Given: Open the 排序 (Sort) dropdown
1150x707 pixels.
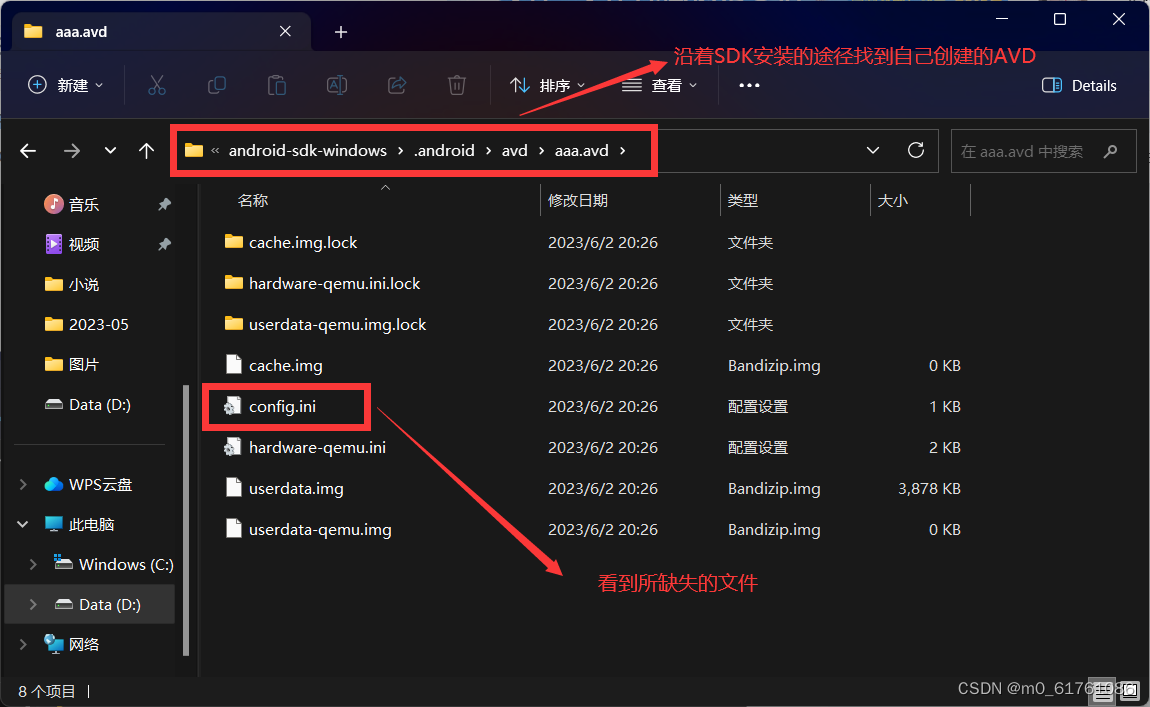Looking at the screenshot, I should coord(549,85).
